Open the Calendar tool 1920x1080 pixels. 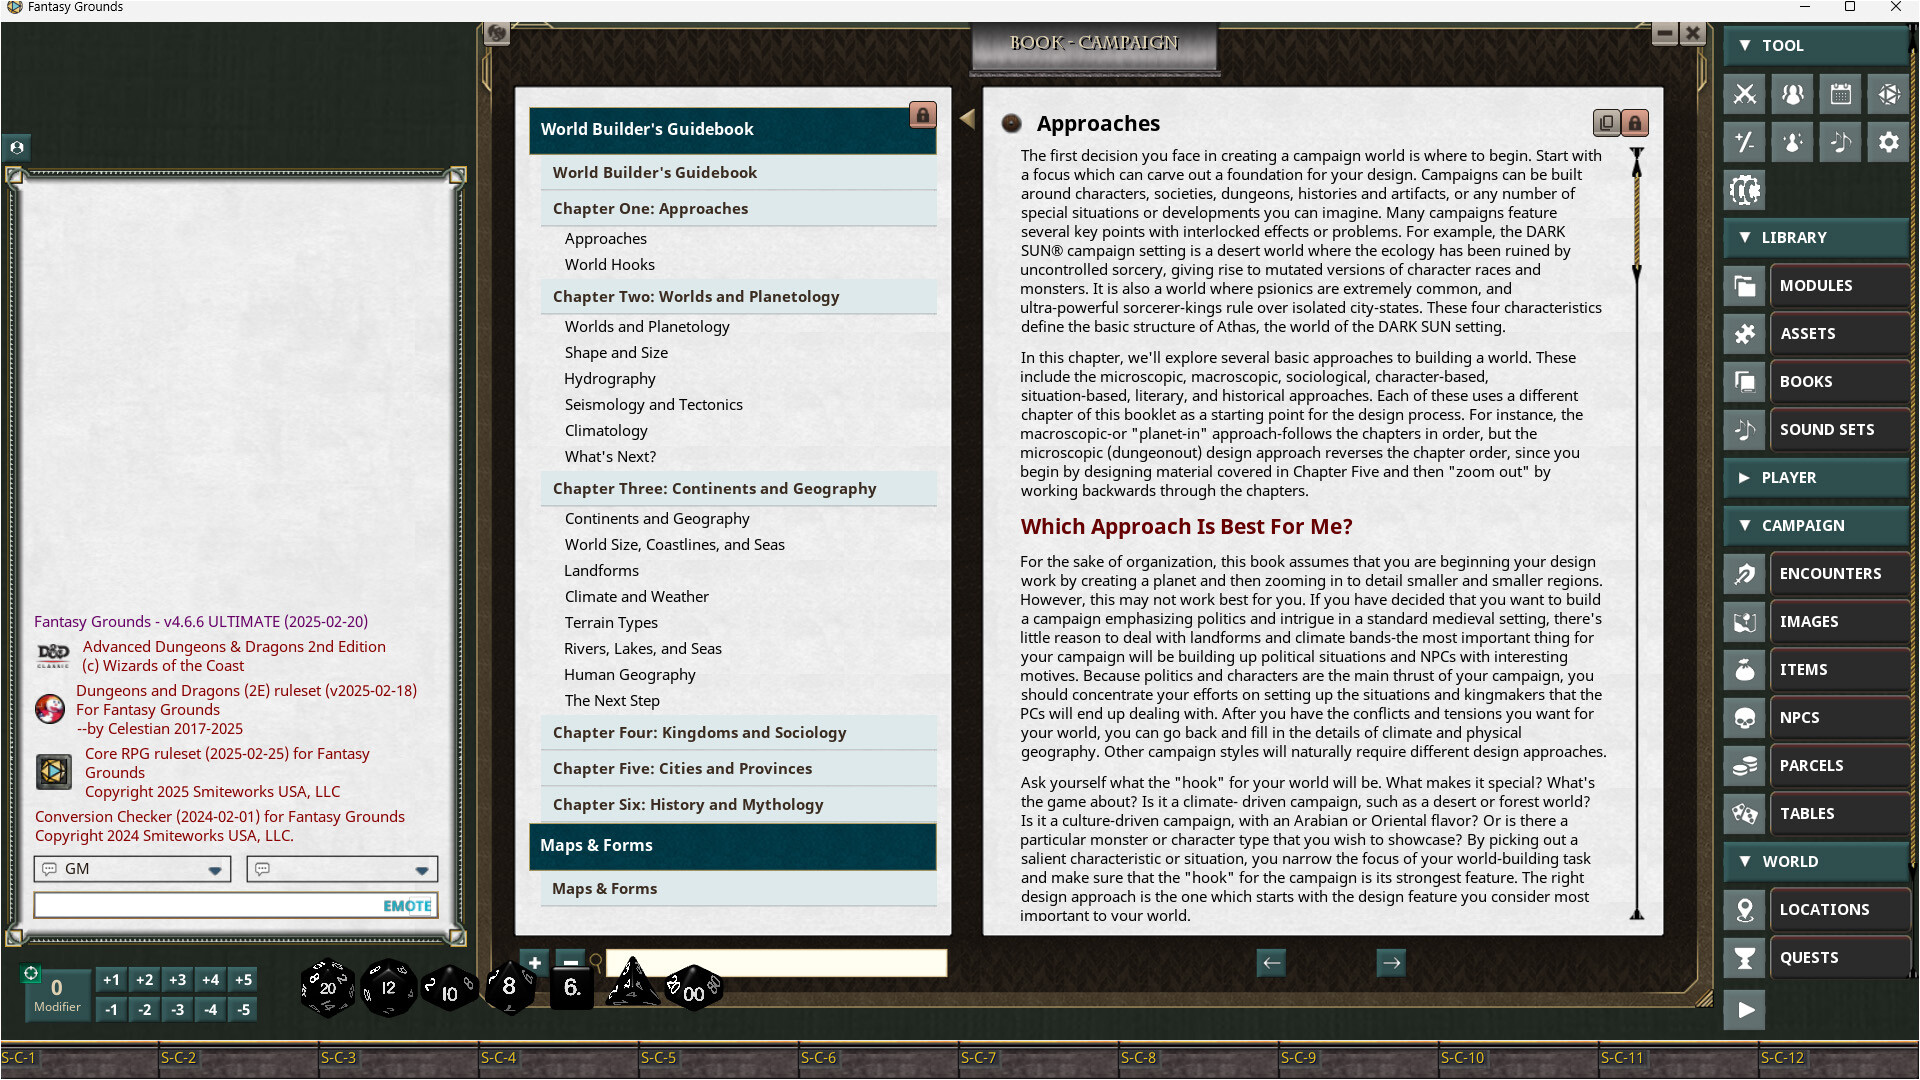tap(1840, 94)
